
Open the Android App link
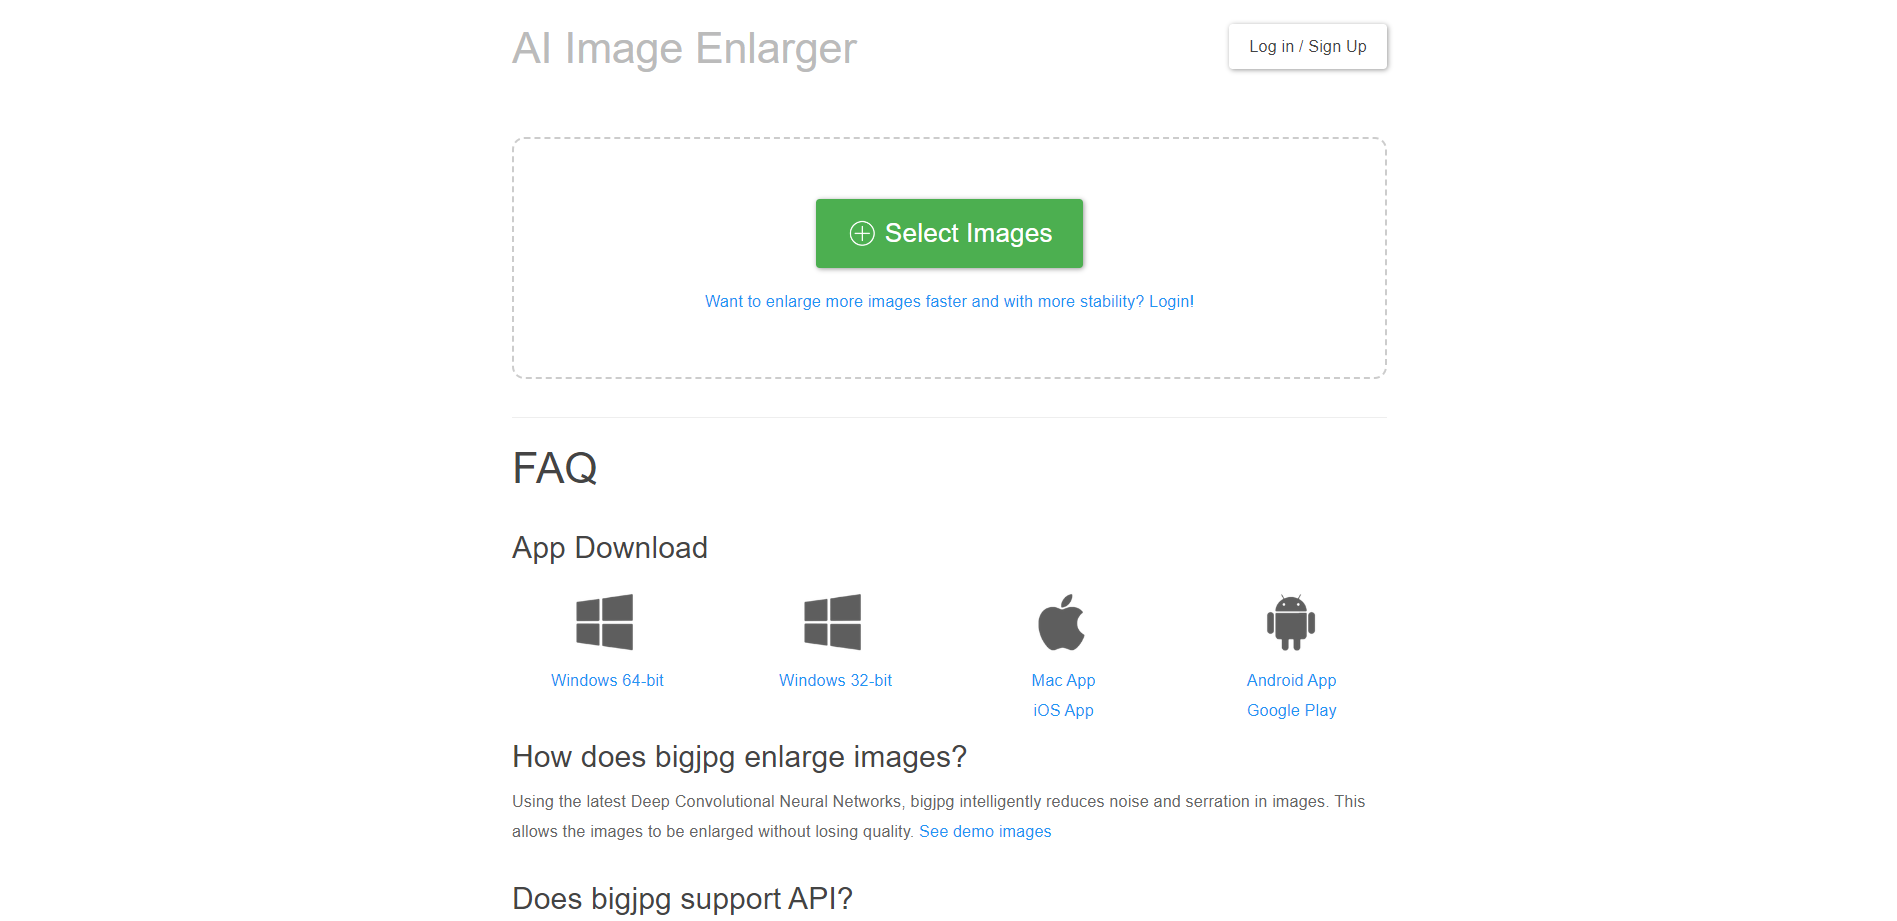[1291, 680]
